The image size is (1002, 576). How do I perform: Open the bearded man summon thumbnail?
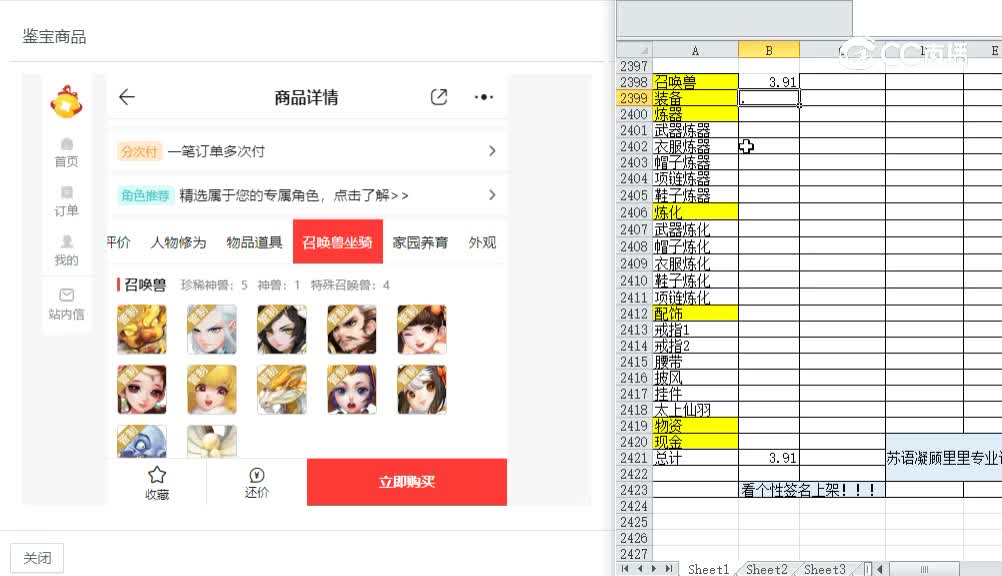point(351,329)
